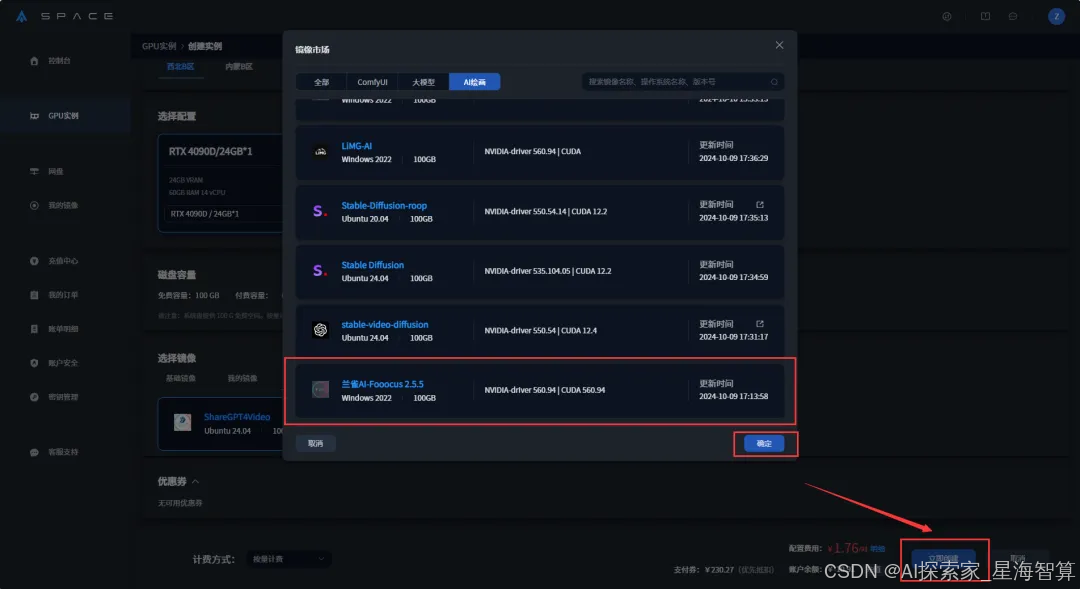This screenshot has width=1080, height=589.
Task: Switch to the 全部 tab
Action: (322, 82)
